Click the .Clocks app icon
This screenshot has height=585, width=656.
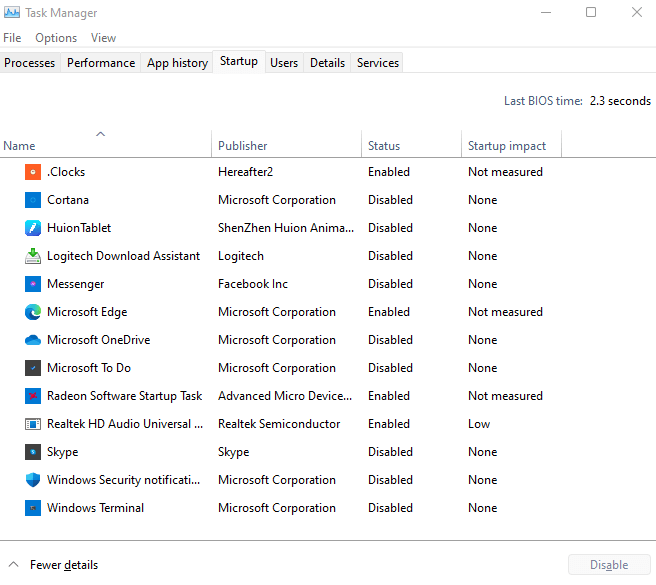(33, 172)
